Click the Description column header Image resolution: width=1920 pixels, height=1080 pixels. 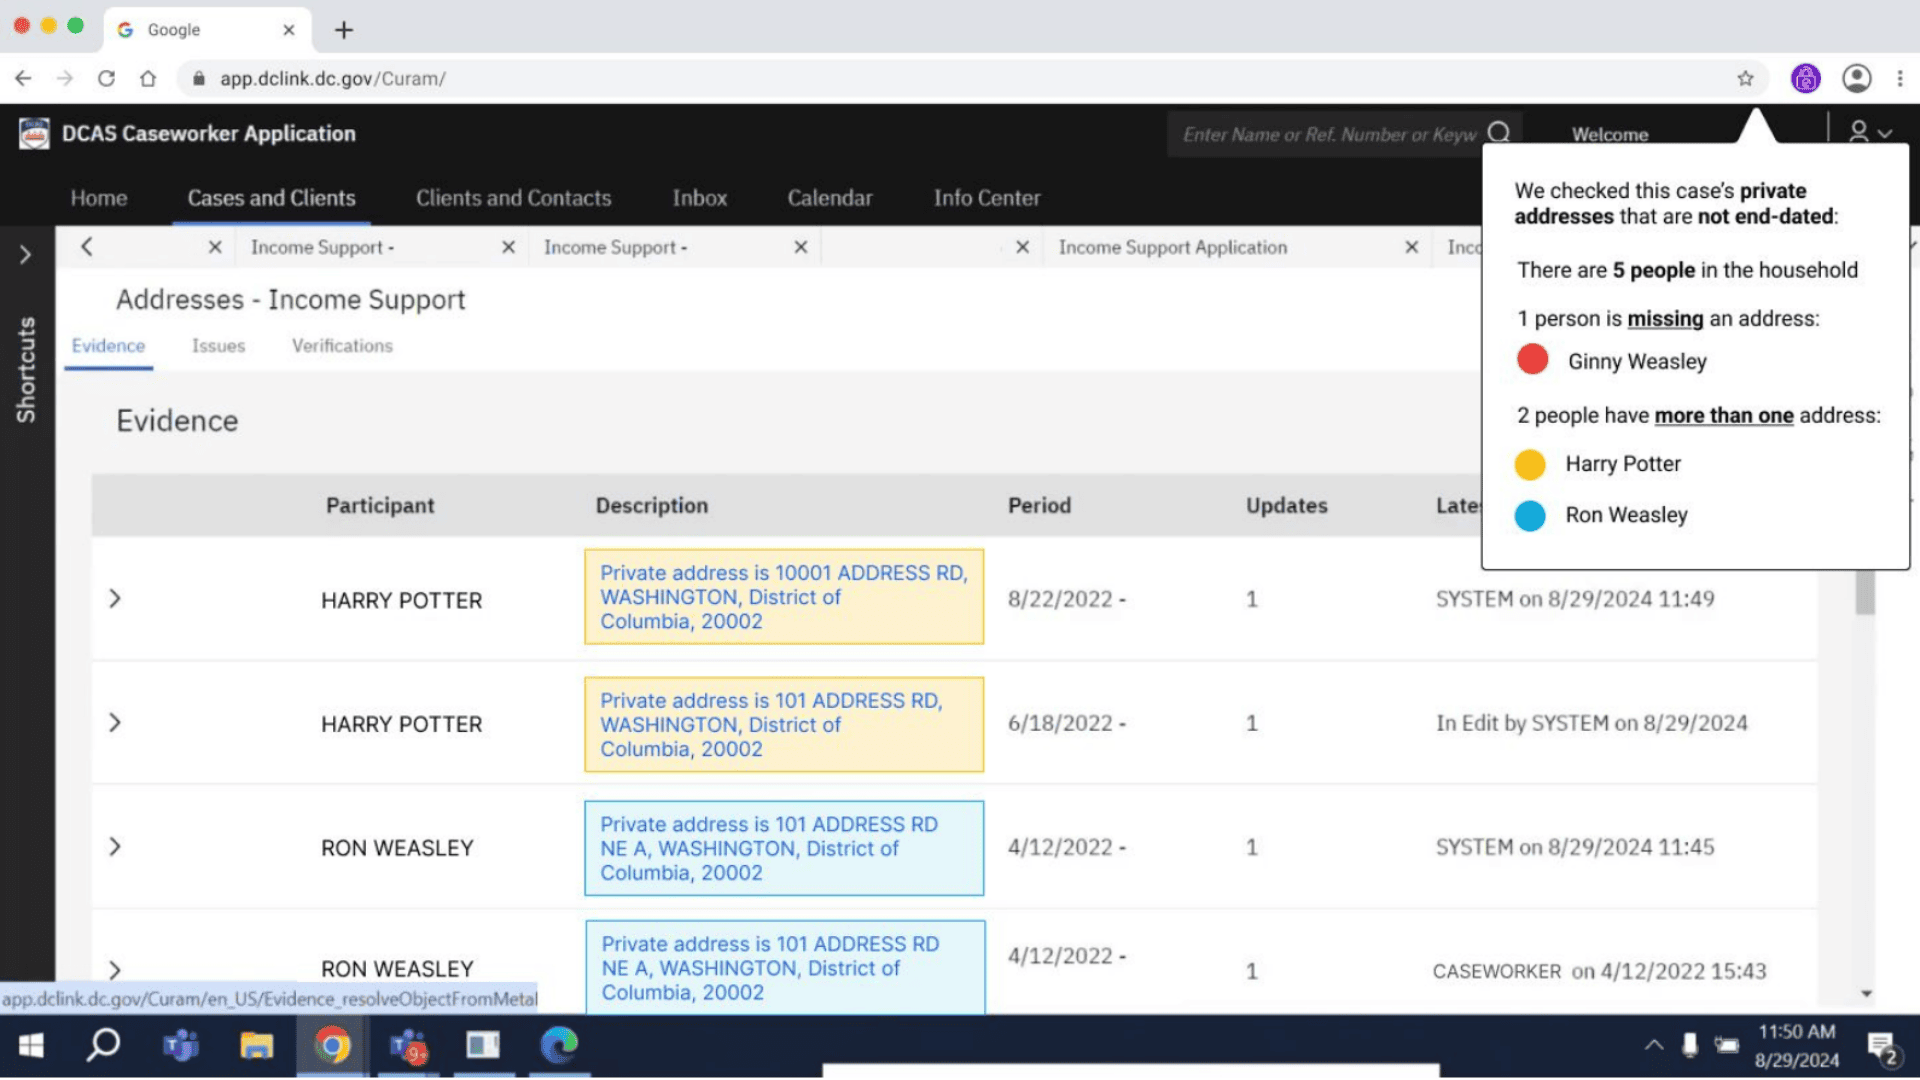click(x=652, y=506)
